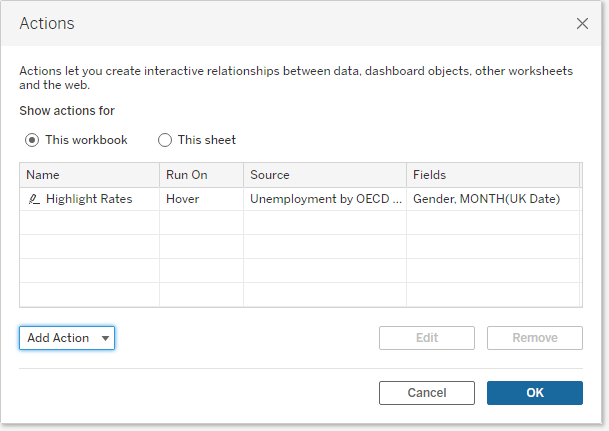The width and height of the screenshot is (609, 431).
Task: Click the Actions dialog title text
Action: point(47,23)
